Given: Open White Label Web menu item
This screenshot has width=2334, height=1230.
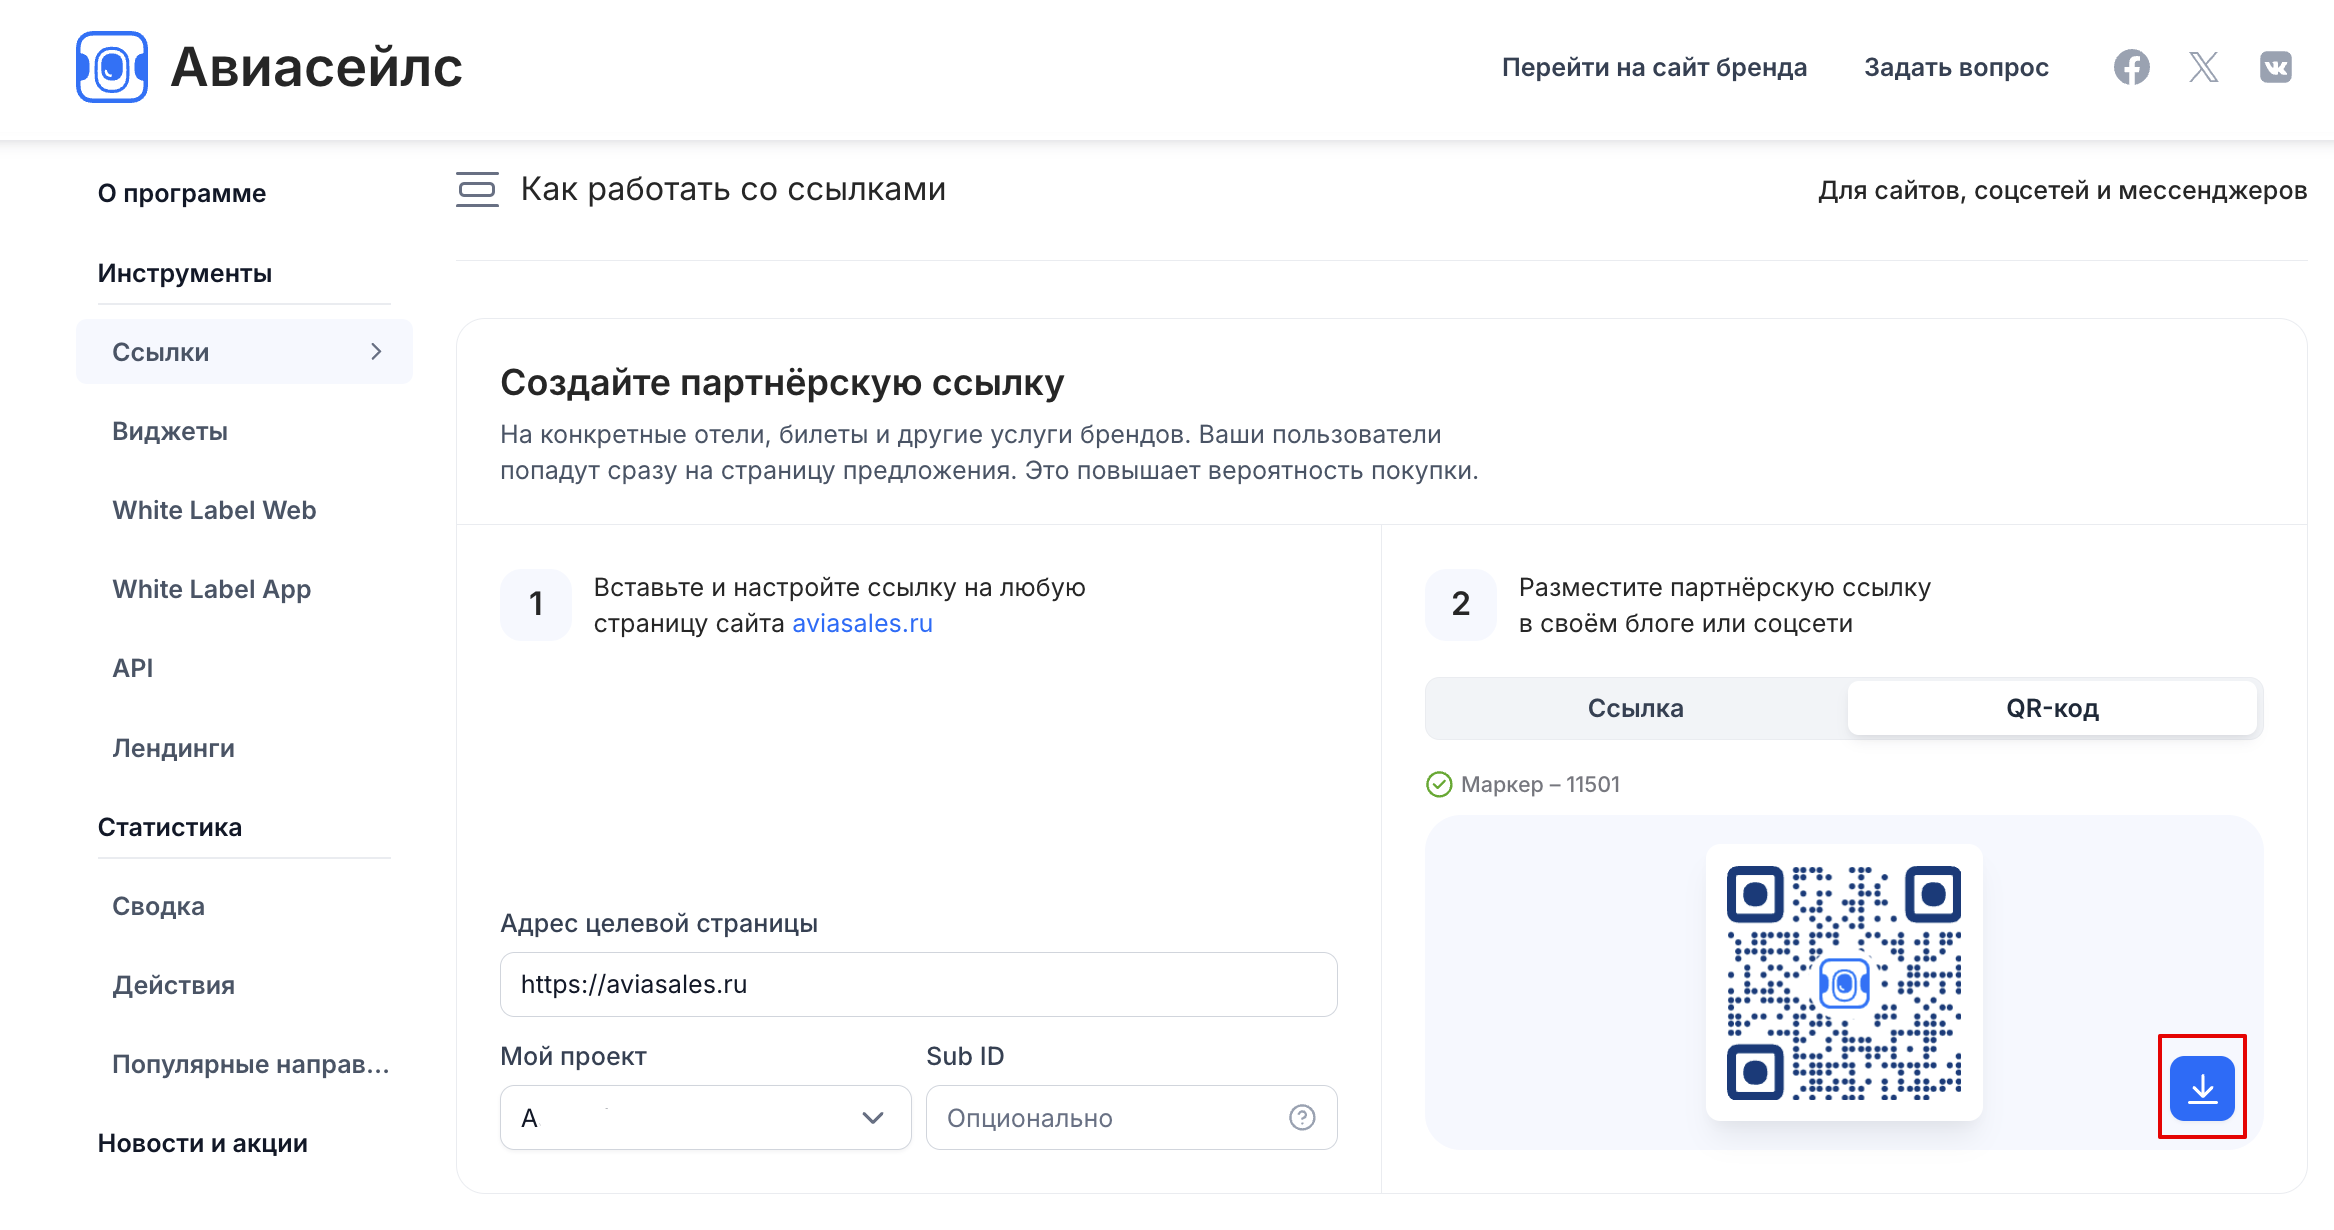Looking at the screenshot, I should pyautogui.click(x=214, y=510).
